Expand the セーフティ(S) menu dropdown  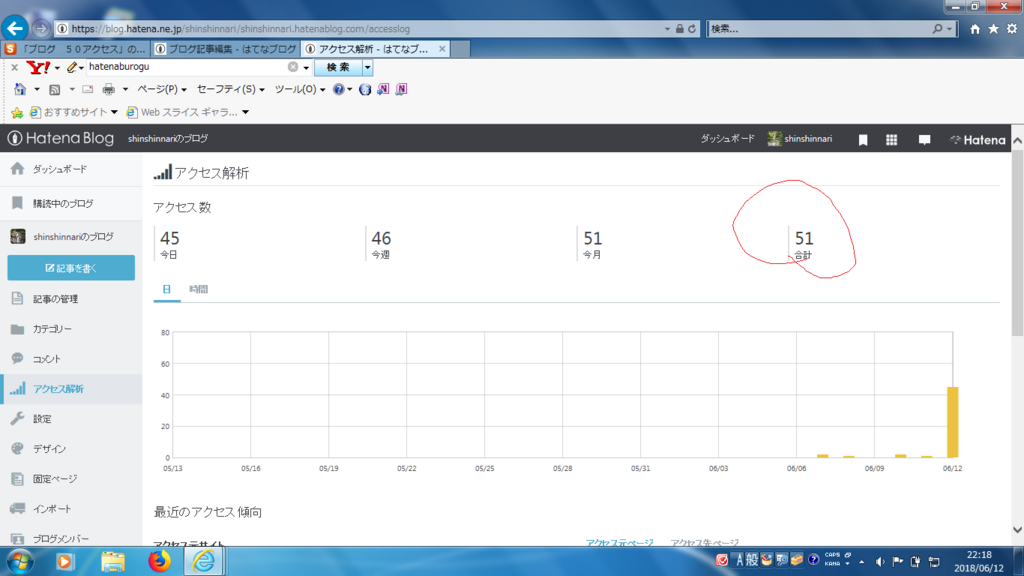(x=231, y=89)
